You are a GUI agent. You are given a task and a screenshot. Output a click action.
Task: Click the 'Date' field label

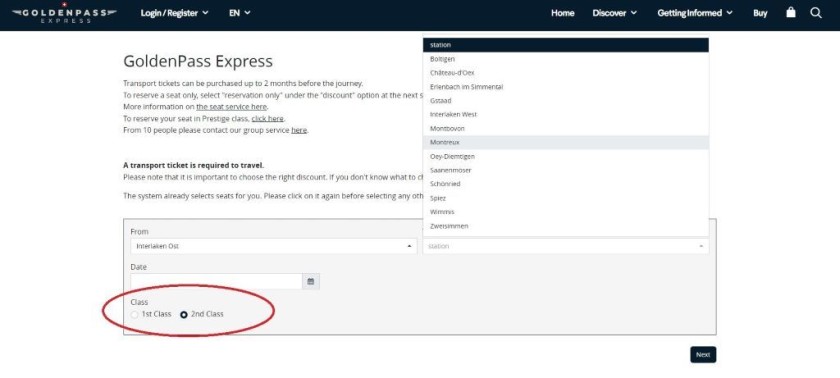(x=138, y=267)
